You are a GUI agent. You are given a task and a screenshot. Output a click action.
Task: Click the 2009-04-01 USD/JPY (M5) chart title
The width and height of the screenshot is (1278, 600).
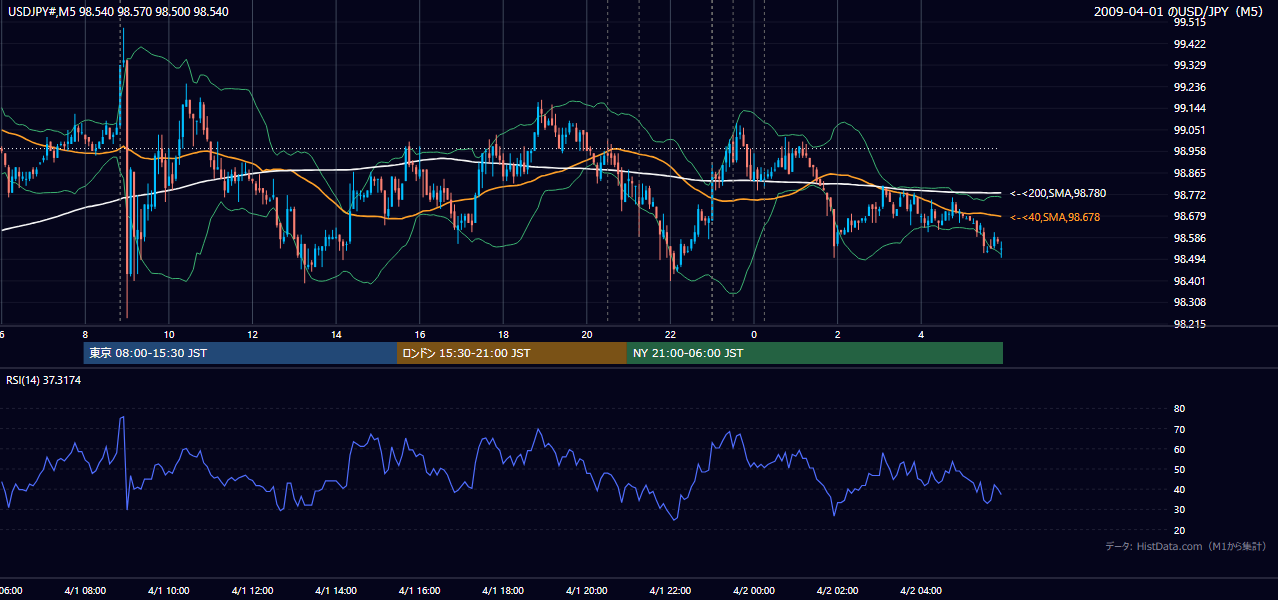point(1180,12)
